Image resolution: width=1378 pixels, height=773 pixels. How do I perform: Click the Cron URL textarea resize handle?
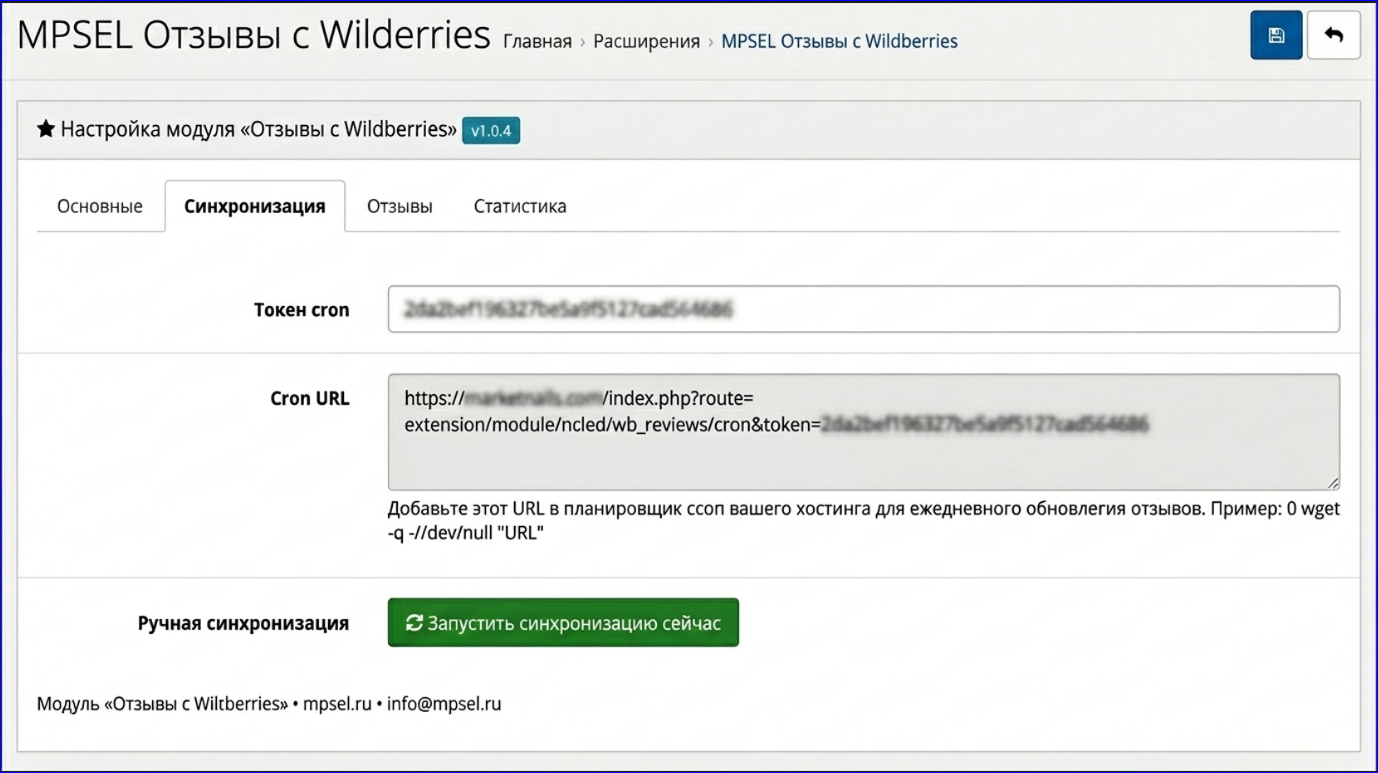pyautogui.click(x=1333, y=483)
